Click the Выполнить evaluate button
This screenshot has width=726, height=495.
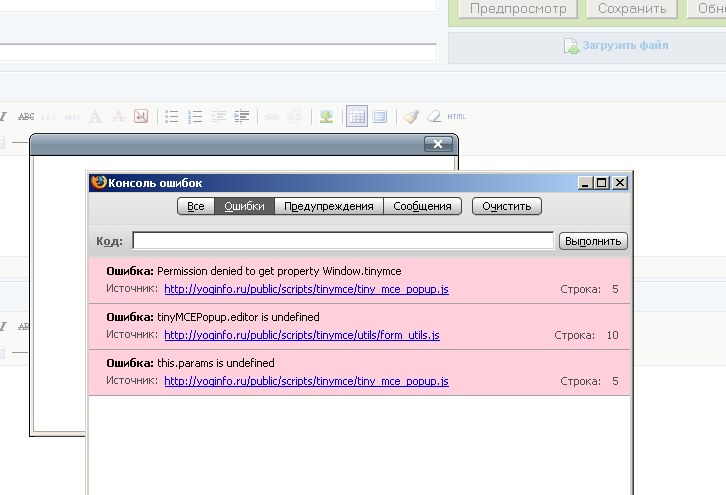[593, 241]
